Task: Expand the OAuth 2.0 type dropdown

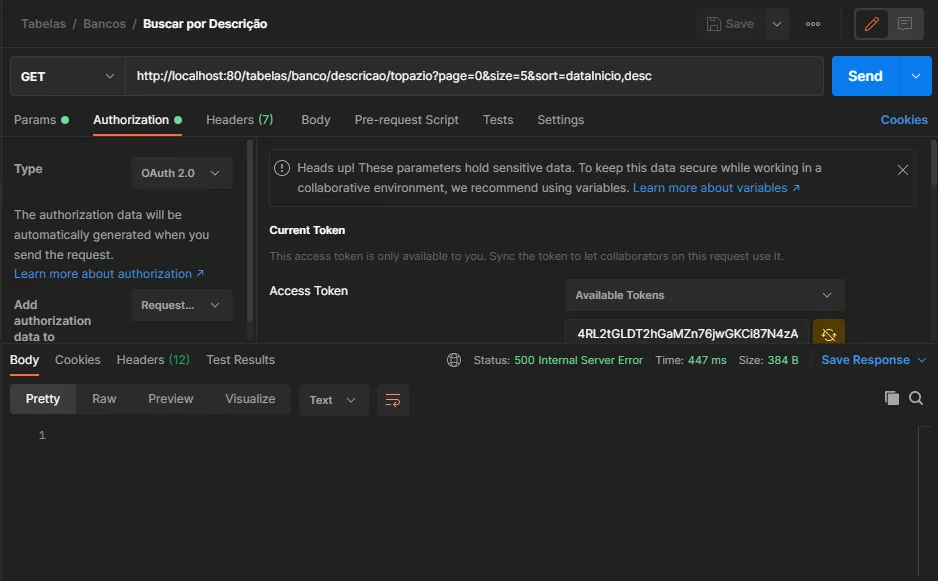Action: tap(181, 173)
